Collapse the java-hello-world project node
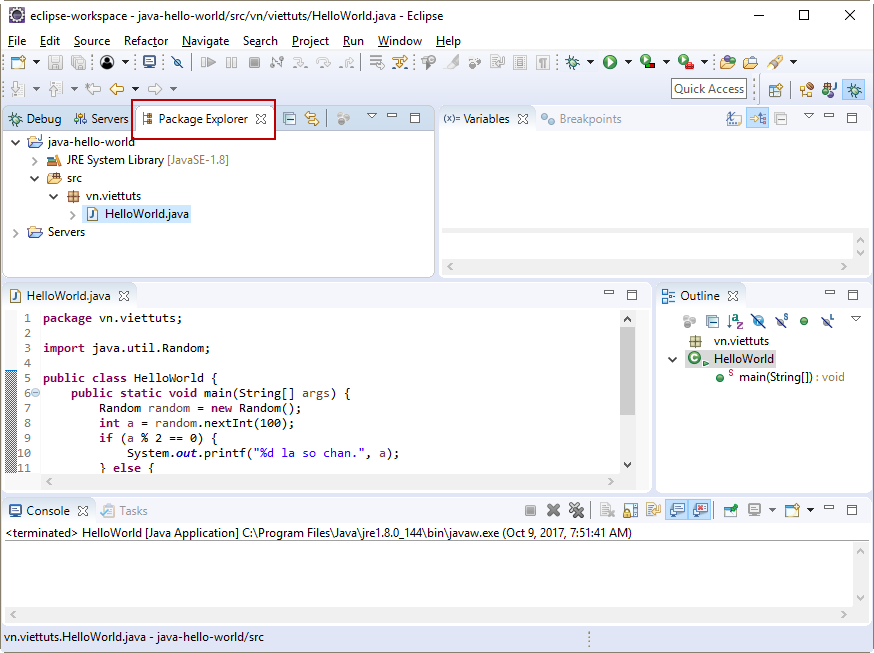The image size is (874, 653). (x=16, y=143)
